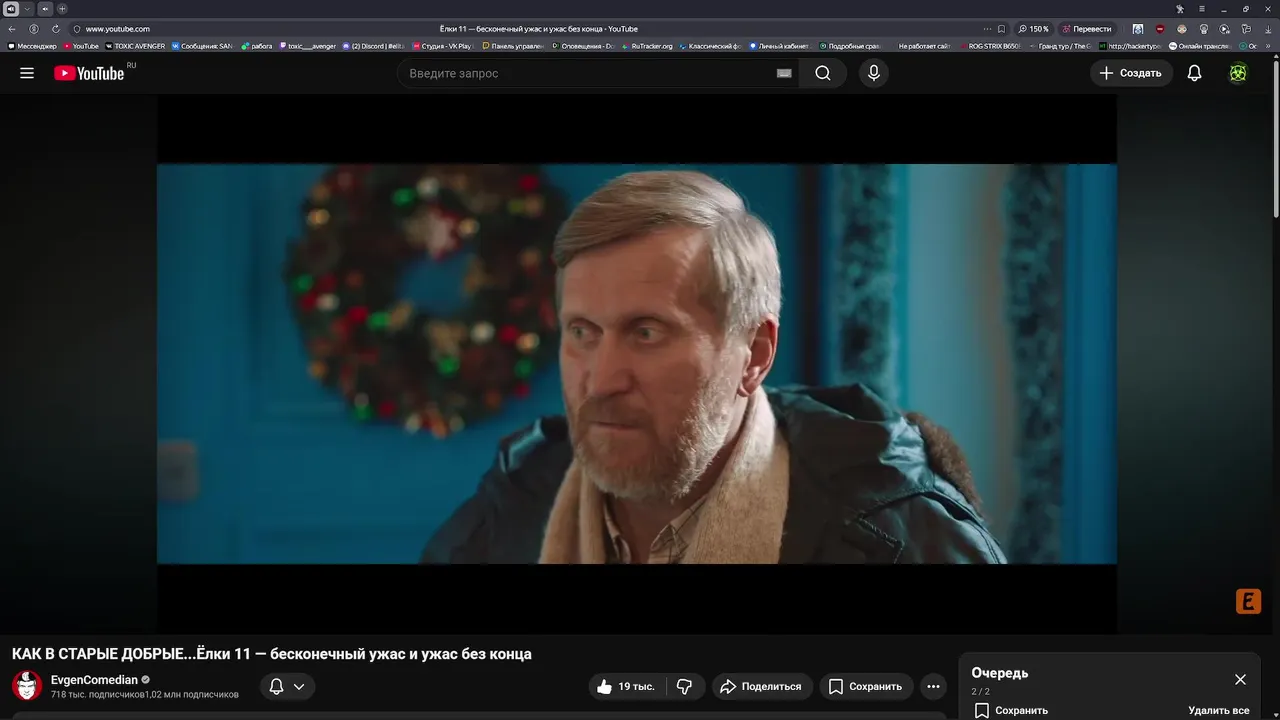
Task: Open the site shield icon before the URL
Action: (77, 29)
